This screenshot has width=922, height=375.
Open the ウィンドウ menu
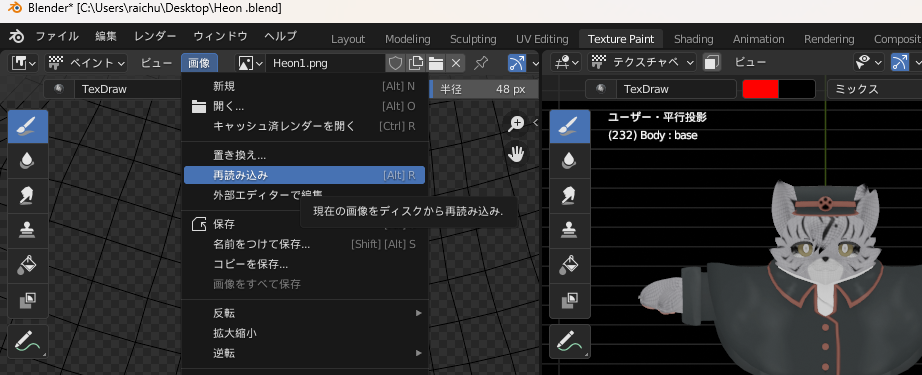coord(221,36)
